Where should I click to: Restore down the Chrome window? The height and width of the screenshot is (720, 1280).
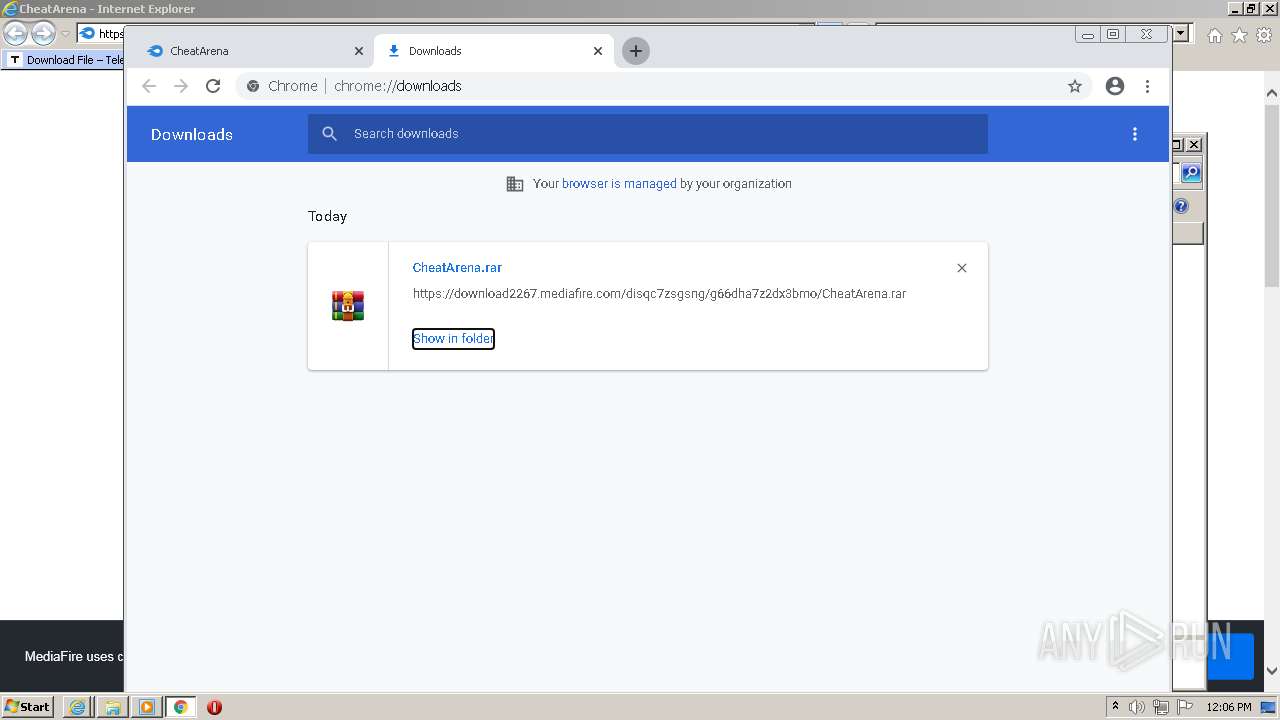tap(1113, 34)
